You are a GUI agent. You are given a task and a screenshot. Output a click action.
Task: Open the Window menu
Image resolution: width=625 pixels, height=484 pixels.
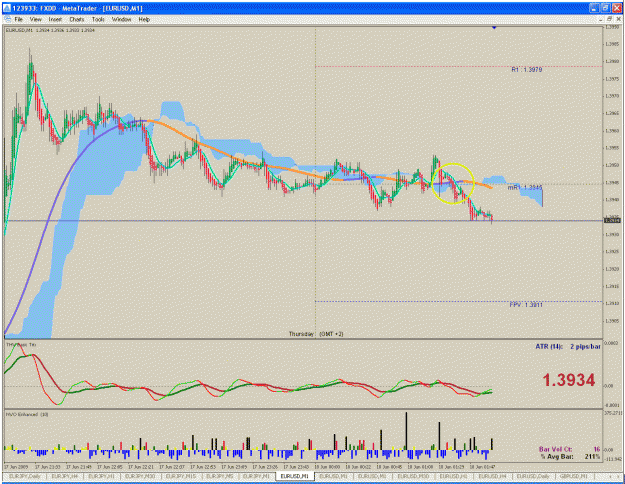121,19
